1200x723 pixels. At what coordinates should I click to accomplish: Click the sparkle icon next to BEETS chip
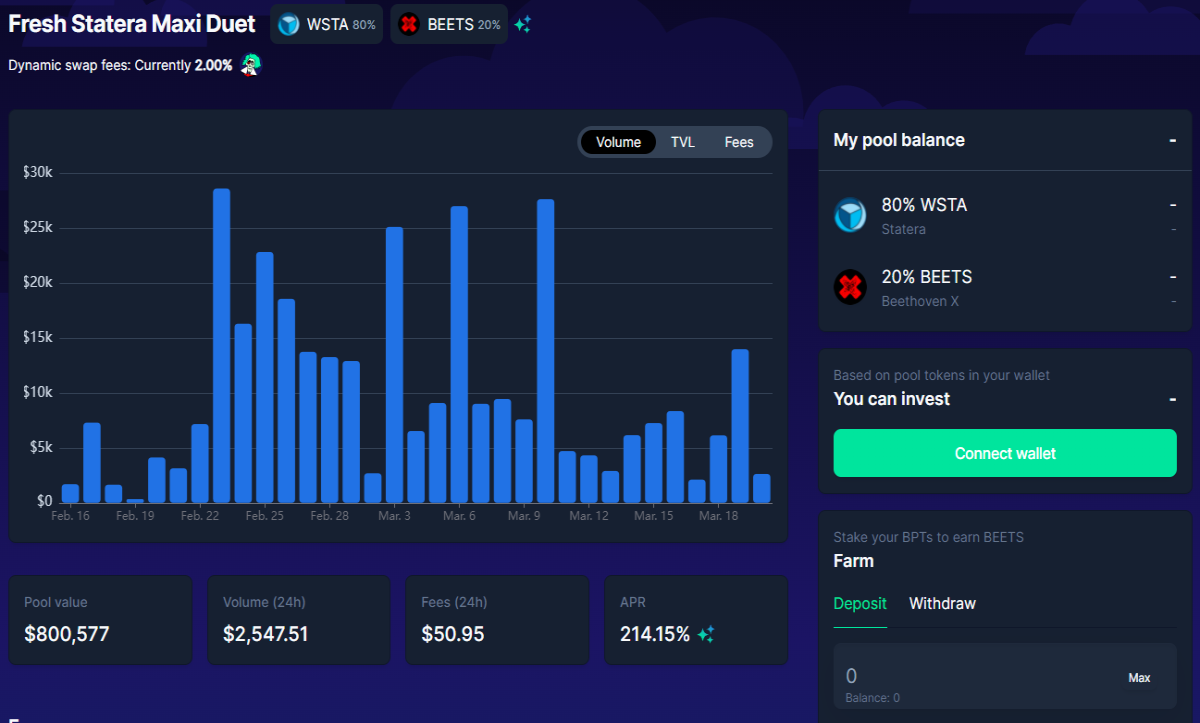coord(522,25)
